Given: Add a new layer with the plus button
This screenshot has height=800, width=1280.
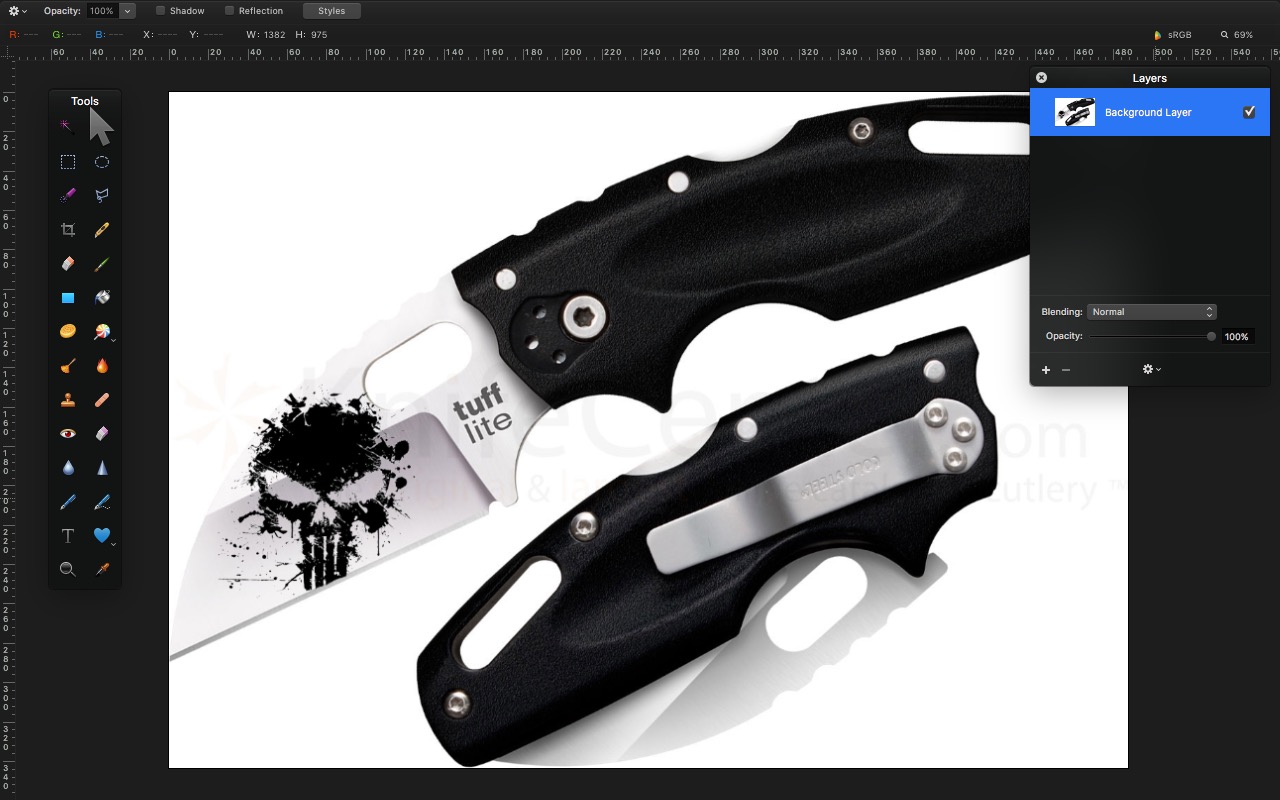Looking at the screenshot, I should point(1046,370).
